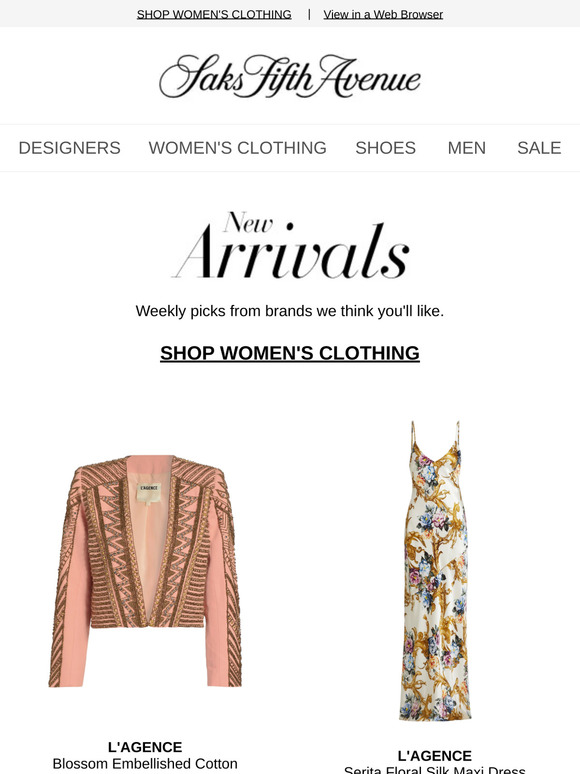Click the L'AGENCE brand name under the jacket

coord(145,747)
